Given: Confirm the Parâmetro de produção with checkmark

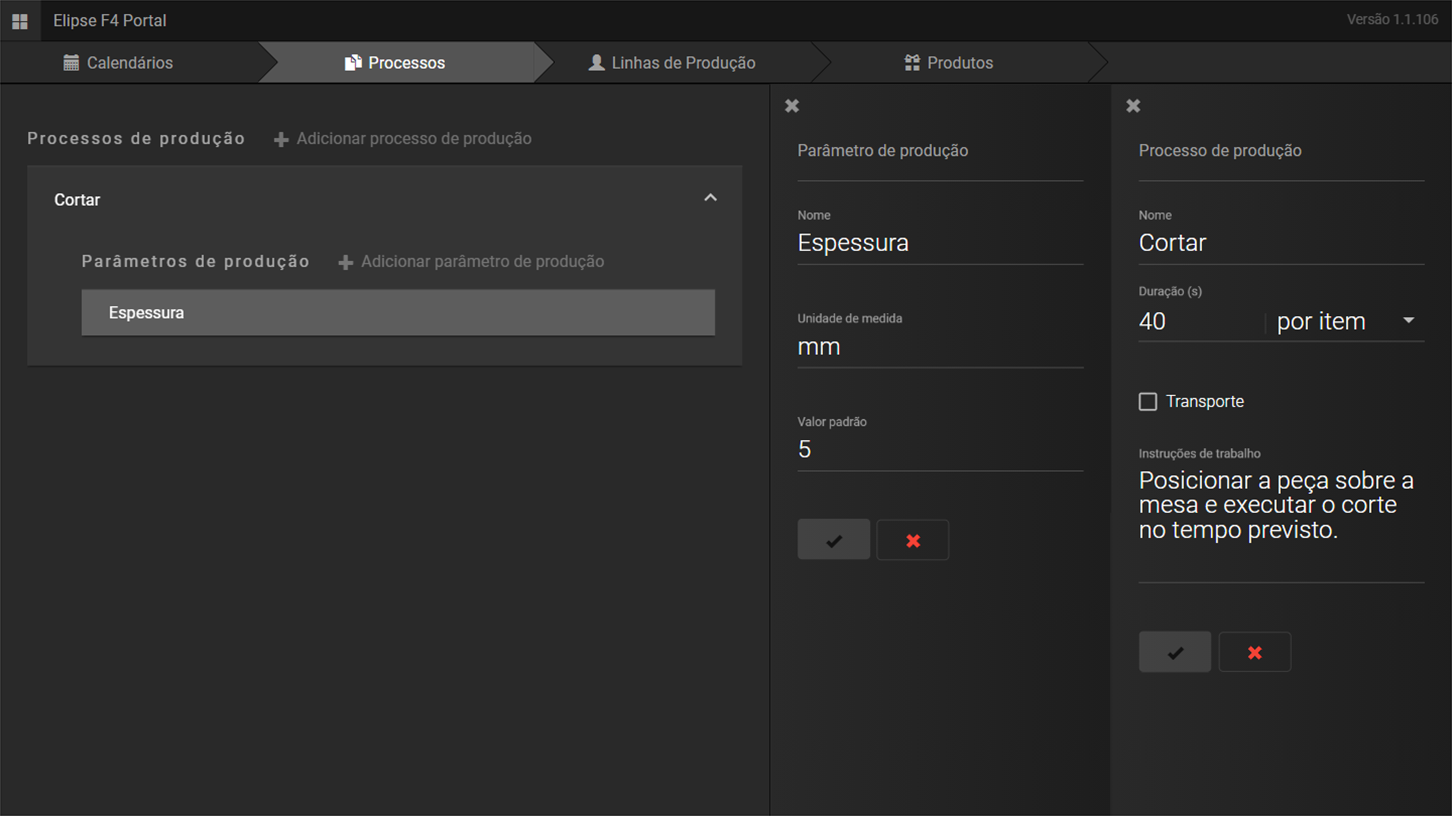Looking at the screenshot, I should pyautogui.click(x=834, y=540).
